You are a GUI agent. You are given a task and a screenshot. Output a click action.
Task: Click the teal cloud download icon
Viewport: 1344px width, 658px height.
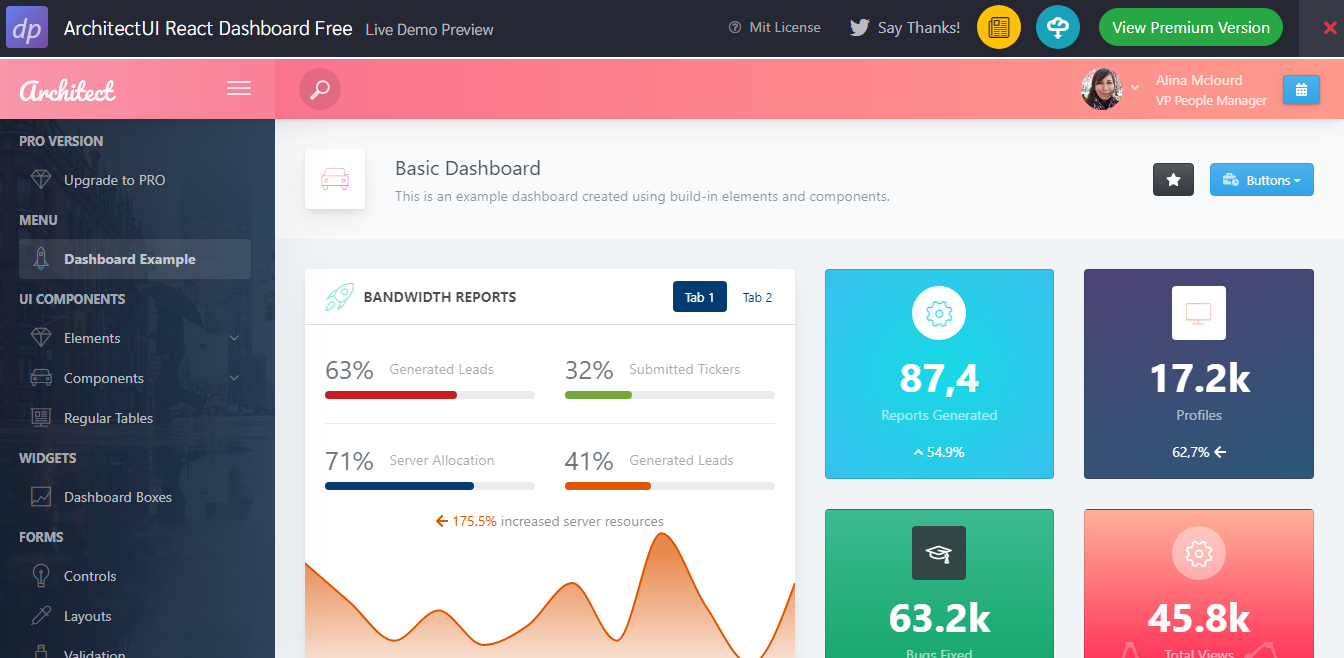(1057, 28)
